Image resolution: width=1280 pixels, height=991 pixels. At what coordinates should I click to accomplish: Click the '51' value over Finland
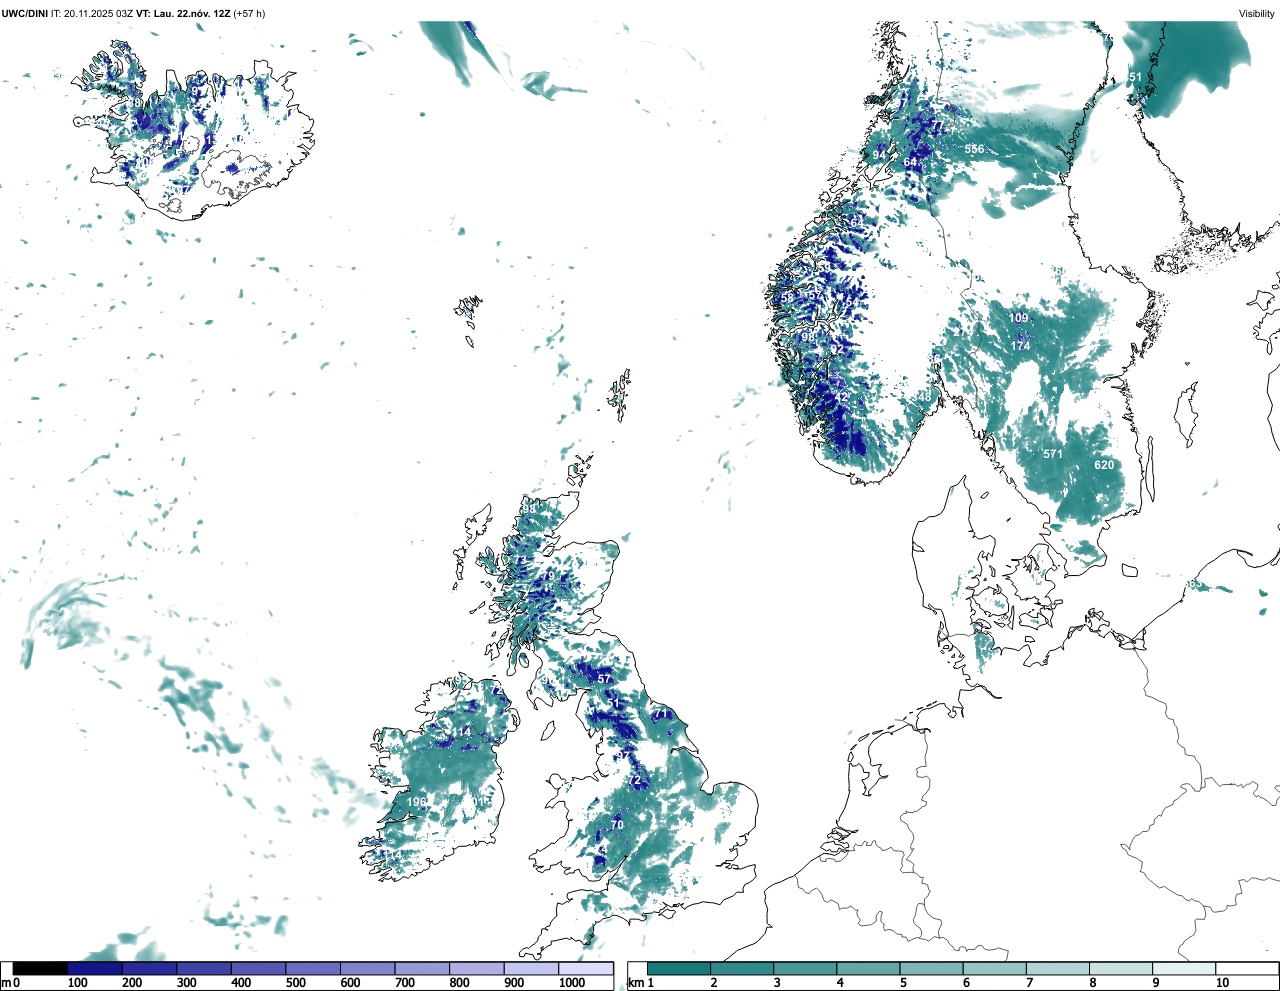(x=1135, y=77)
